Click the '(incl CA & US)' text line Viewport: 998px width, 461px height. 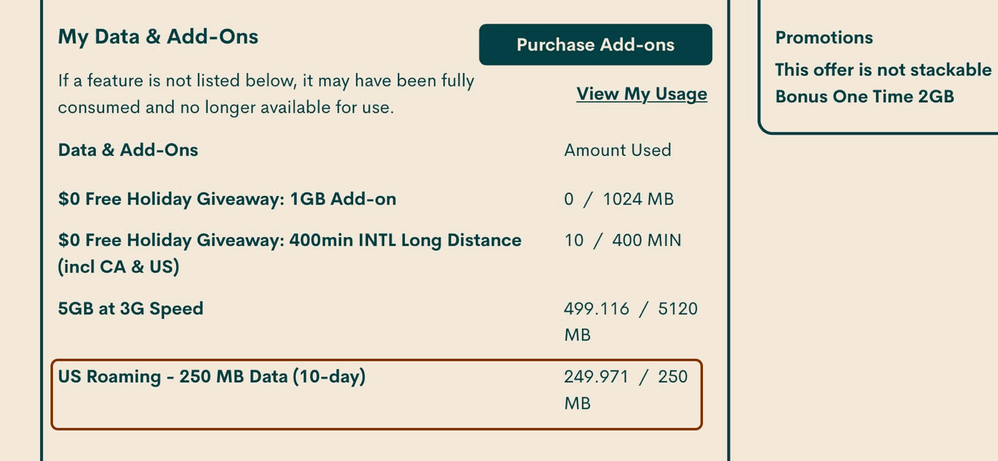[121, 268]
